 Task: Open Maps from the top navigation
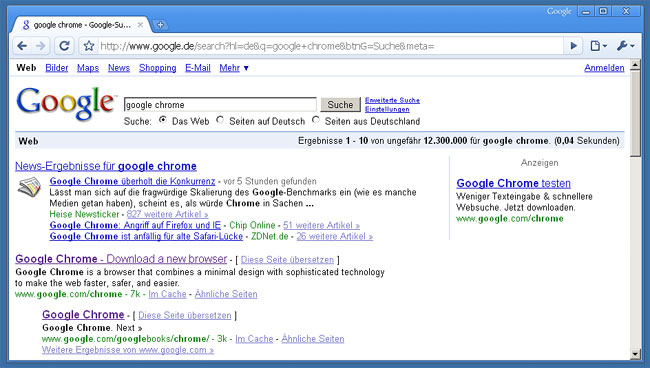88,68
